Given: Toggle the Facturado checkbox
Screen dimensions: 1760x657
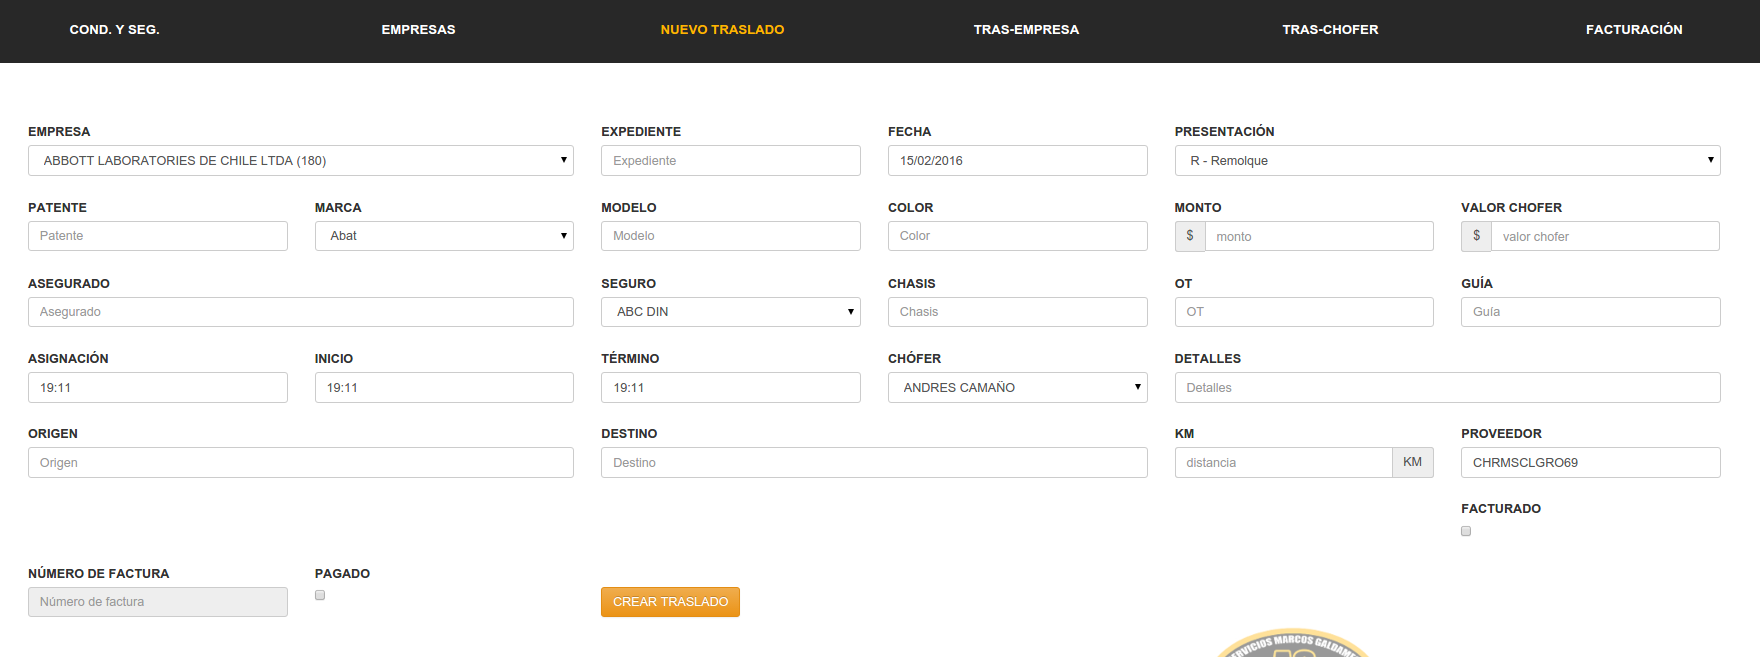Looking at the screenshot, I should click(1466, 531).
